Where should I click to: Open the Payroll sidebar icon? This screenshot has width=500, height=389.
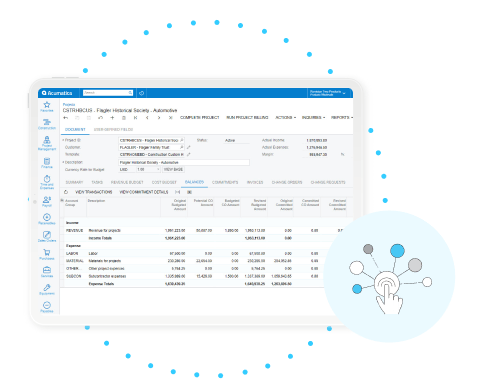coord(47,200)
